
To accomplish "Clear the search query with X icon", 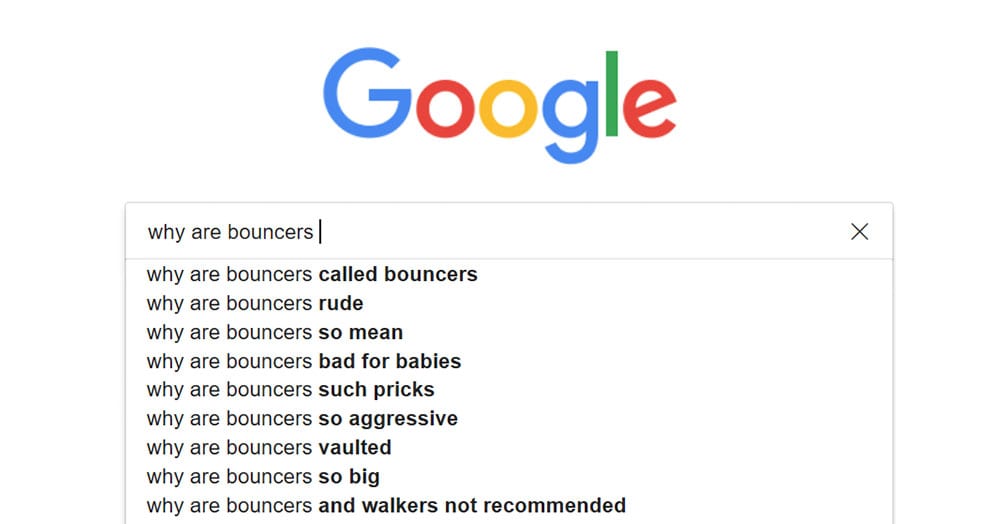I will 860,231.
